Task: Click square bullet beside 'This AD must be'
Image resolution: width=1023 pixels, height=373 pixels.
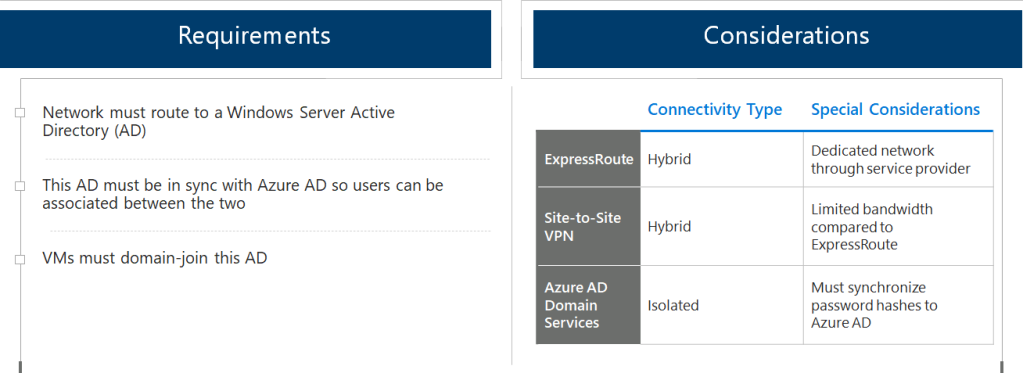Action: (x=20, y=186)
